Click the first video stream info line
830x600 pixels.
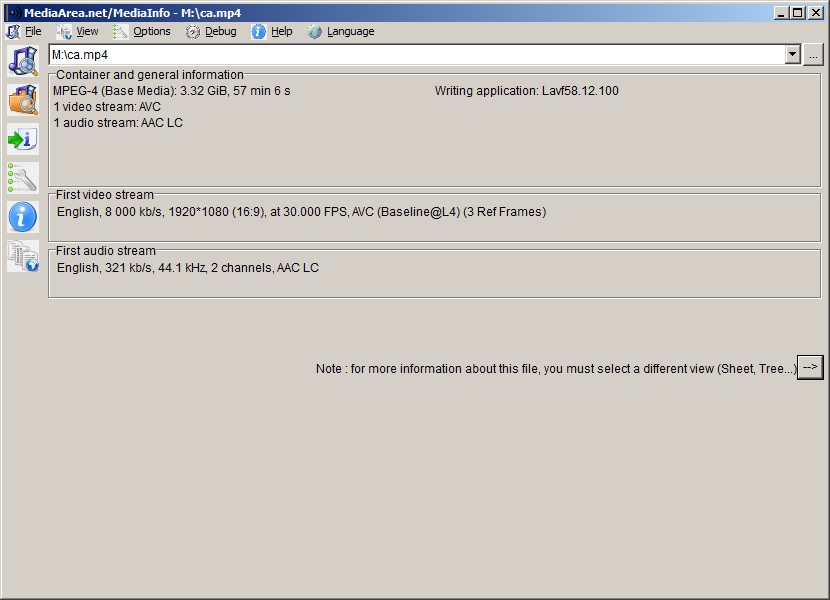[301, 212]
